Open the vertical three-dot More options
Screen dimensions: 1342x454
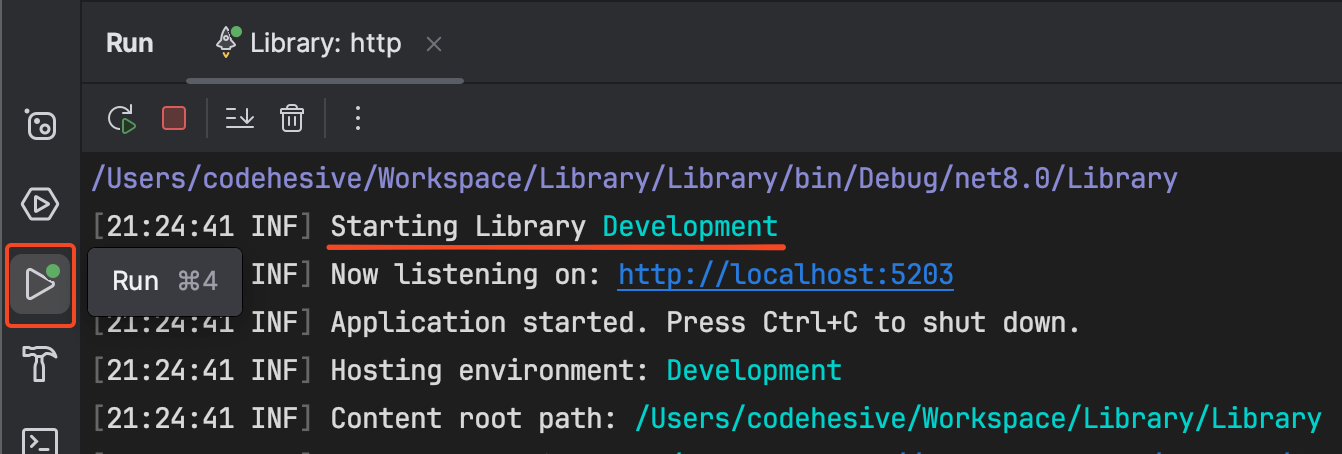click(358, 119)
